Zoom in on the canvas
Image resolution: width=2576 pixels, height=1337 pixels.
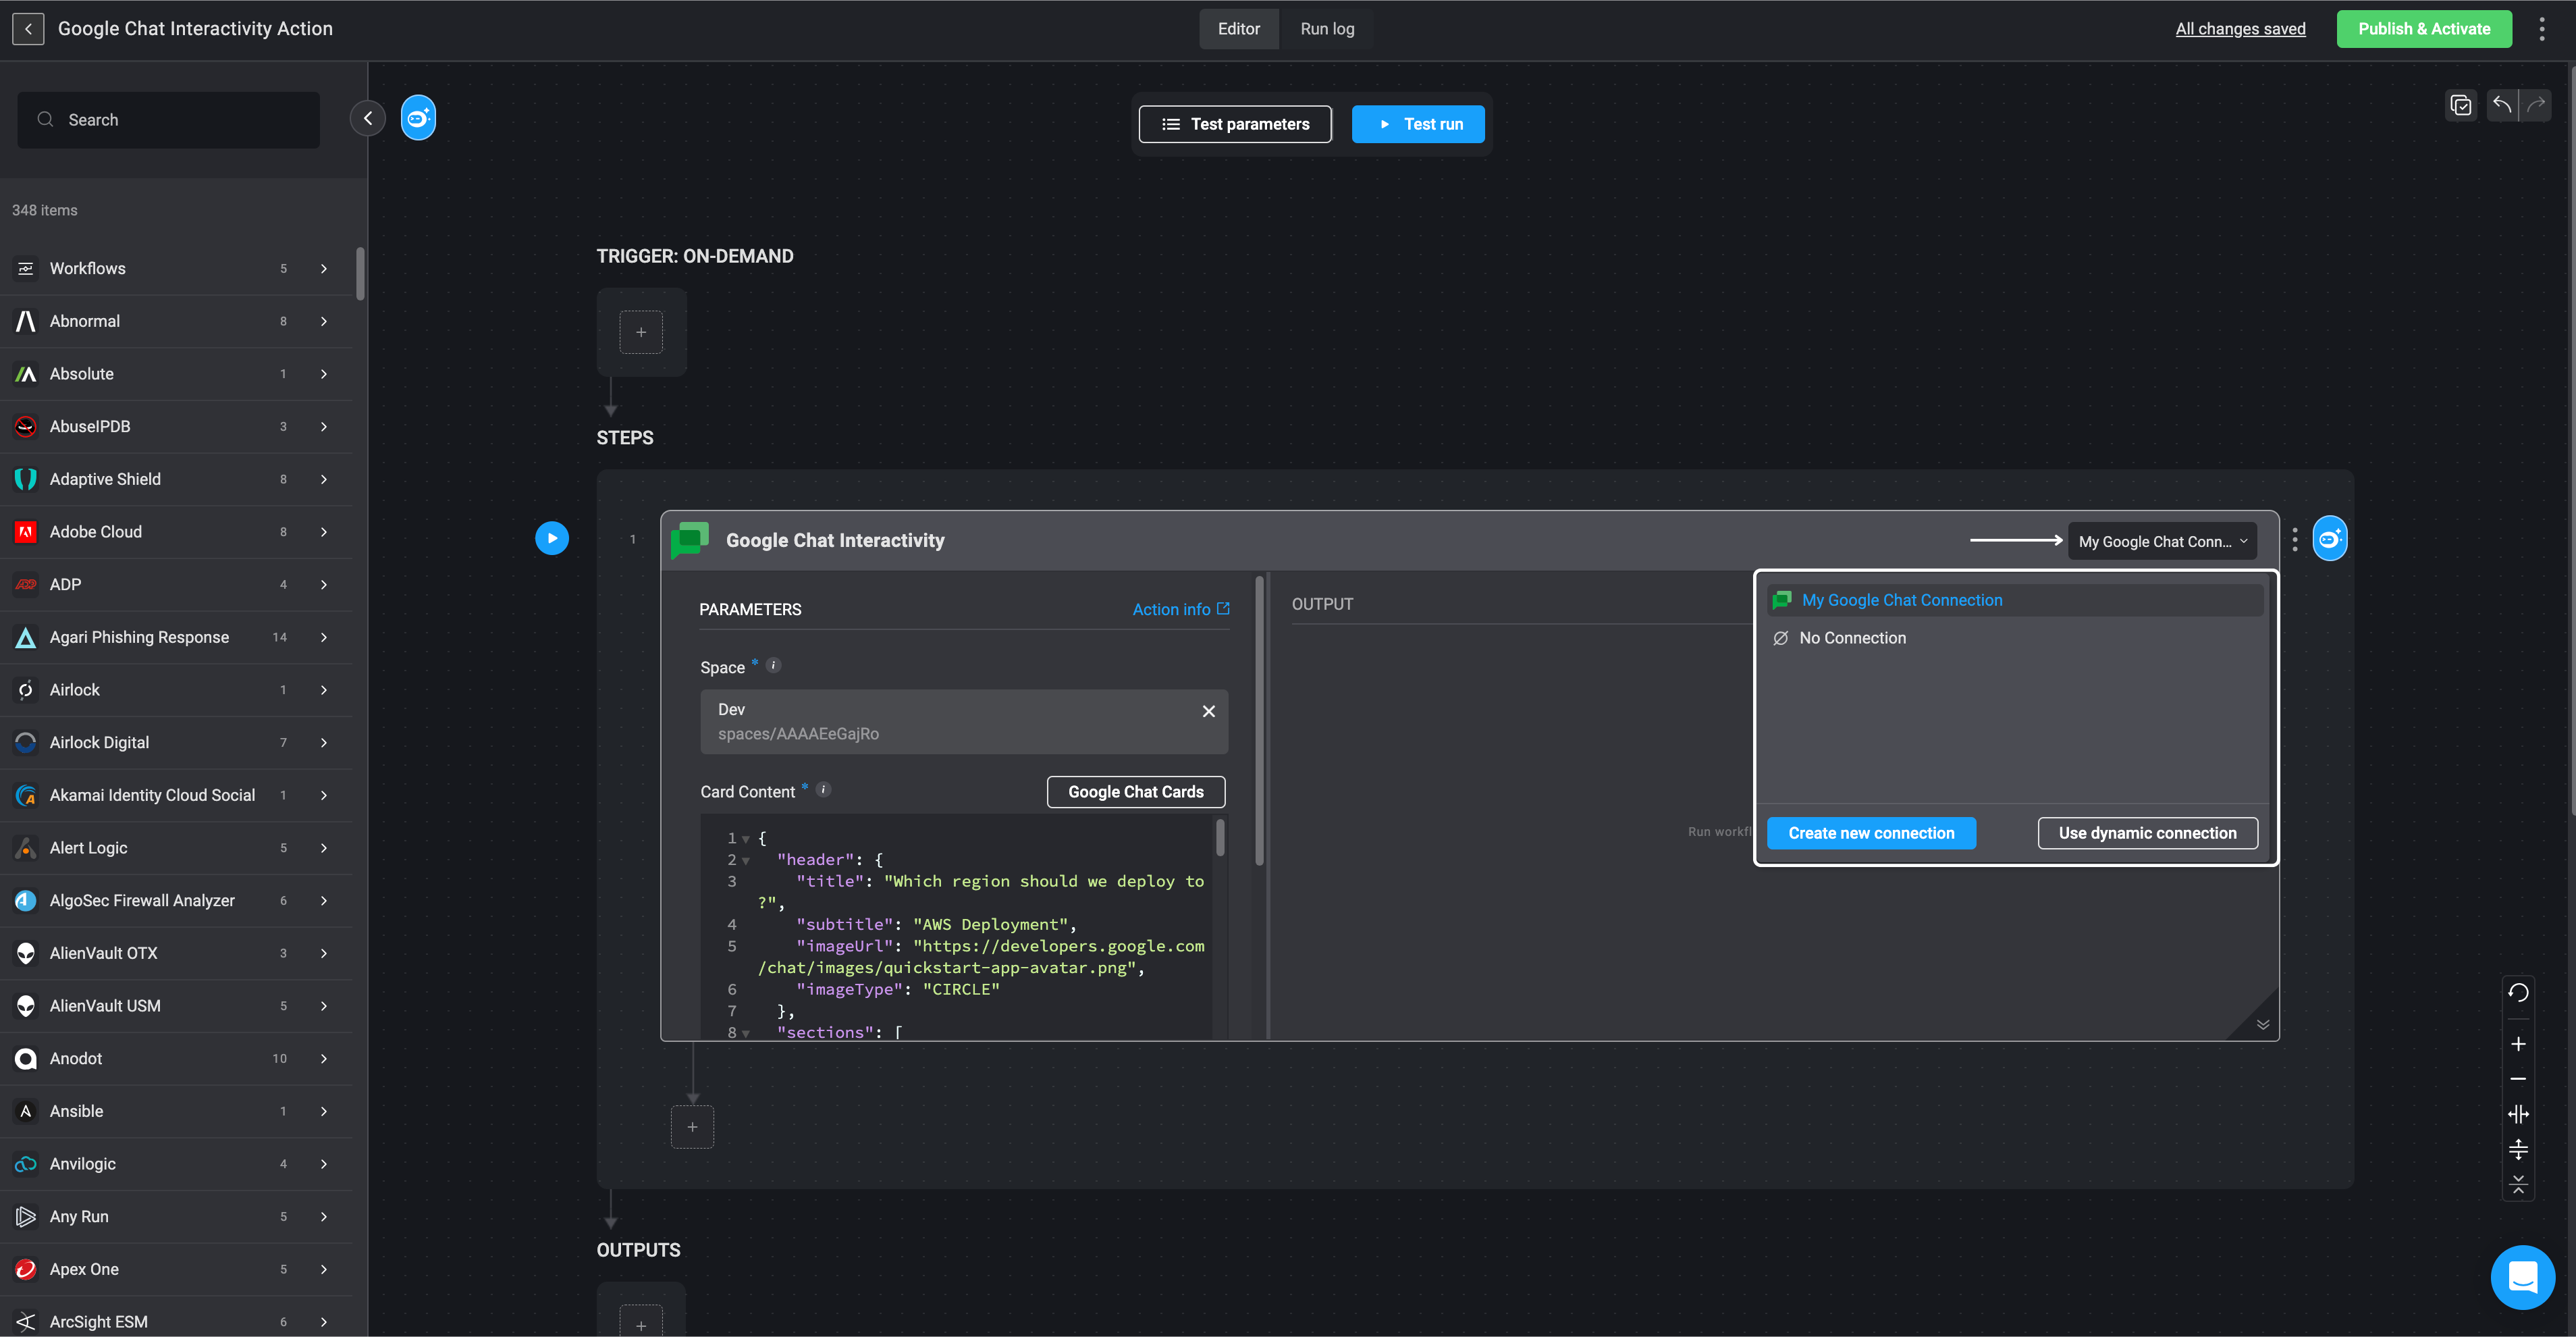2518,1044
